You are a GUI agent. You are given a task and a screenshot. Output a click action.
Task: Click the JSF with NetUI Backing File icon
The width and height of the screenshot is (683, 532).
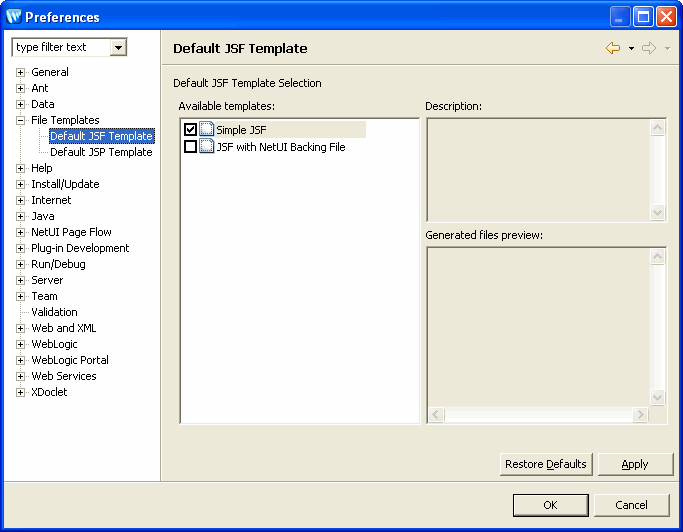206,146
